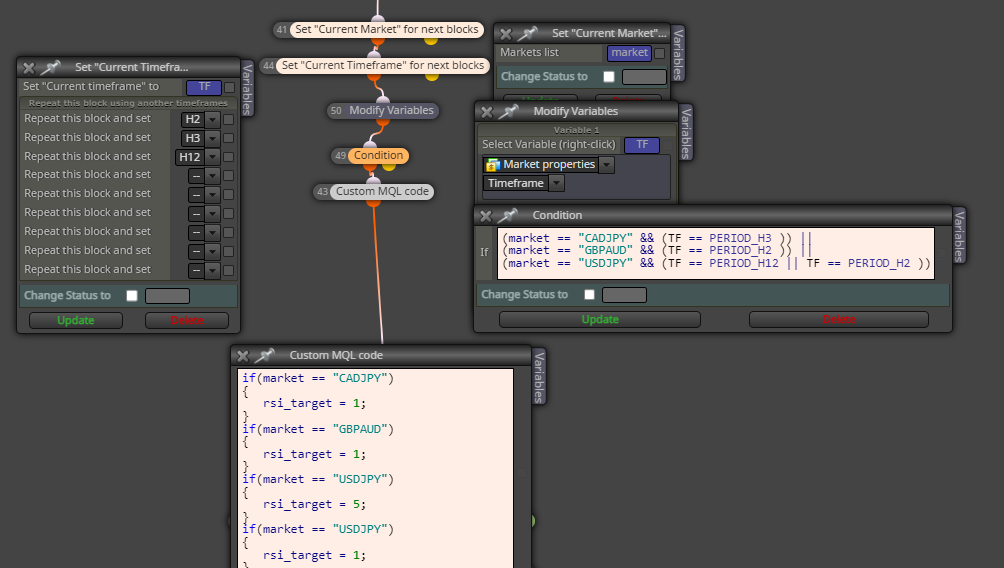Open the H2 timeframe dropdown
The image size is (1004, 568).
(x=213, y=119)
